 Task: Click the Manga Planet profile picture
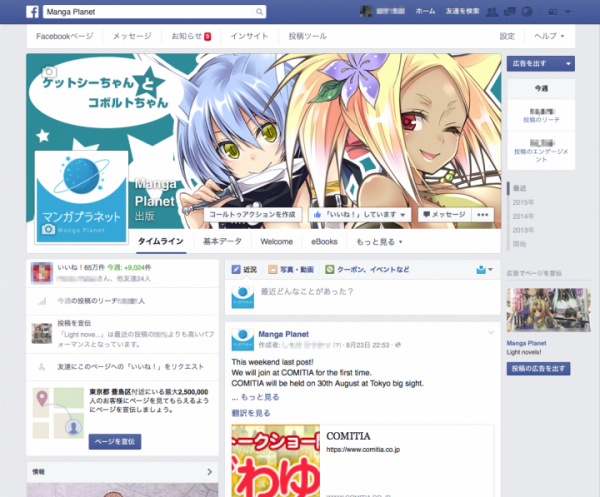(81, 197)
